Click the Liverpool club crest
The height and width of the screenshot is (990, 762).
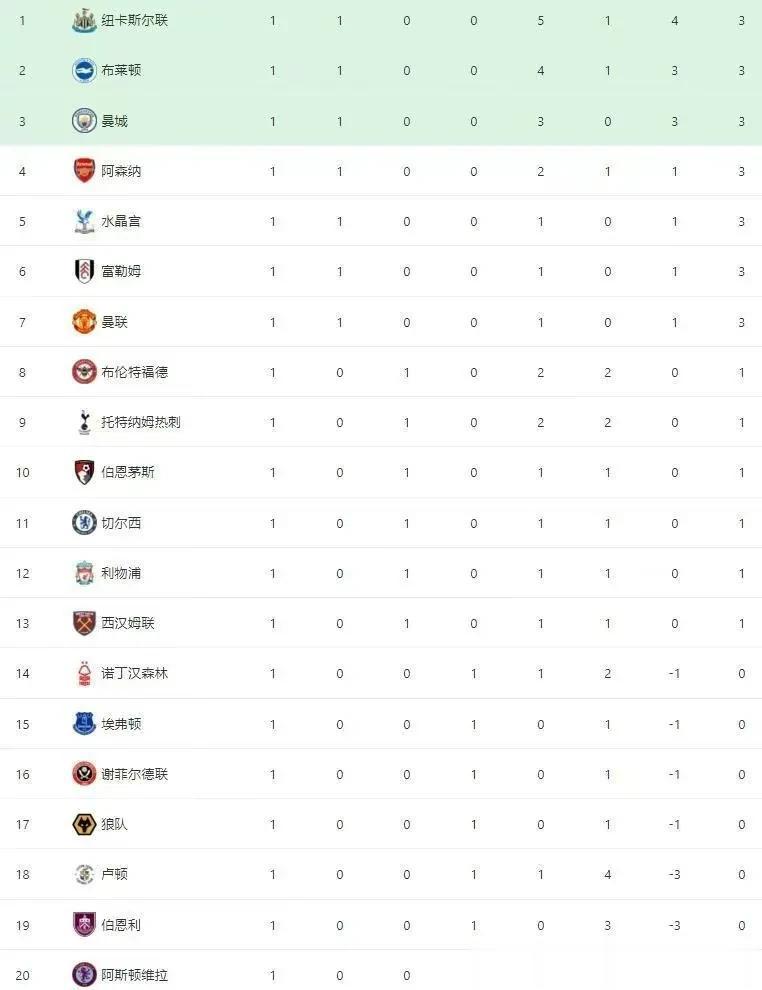coord(84,573)
